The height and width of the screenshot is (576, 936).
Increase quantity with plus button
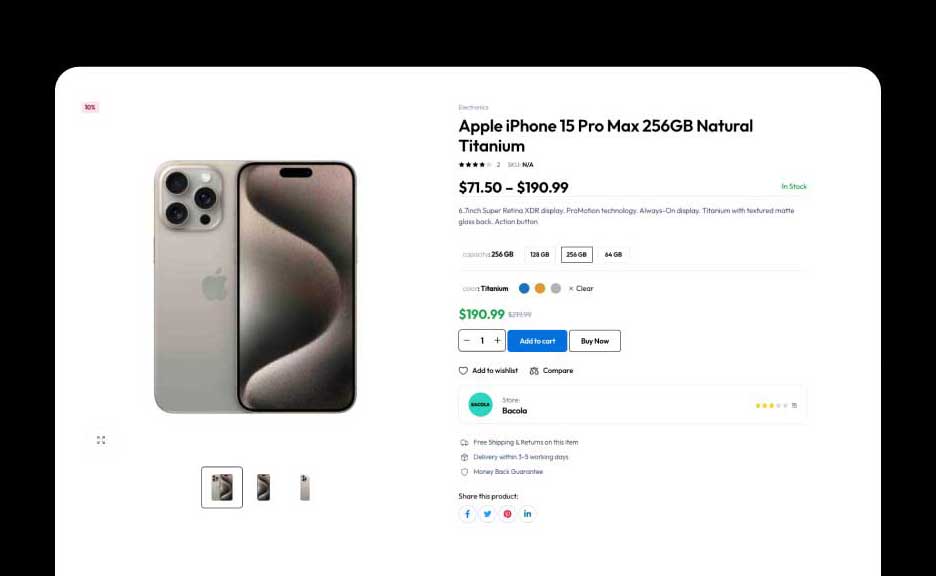pyautogui.click(x=497, y=341)
